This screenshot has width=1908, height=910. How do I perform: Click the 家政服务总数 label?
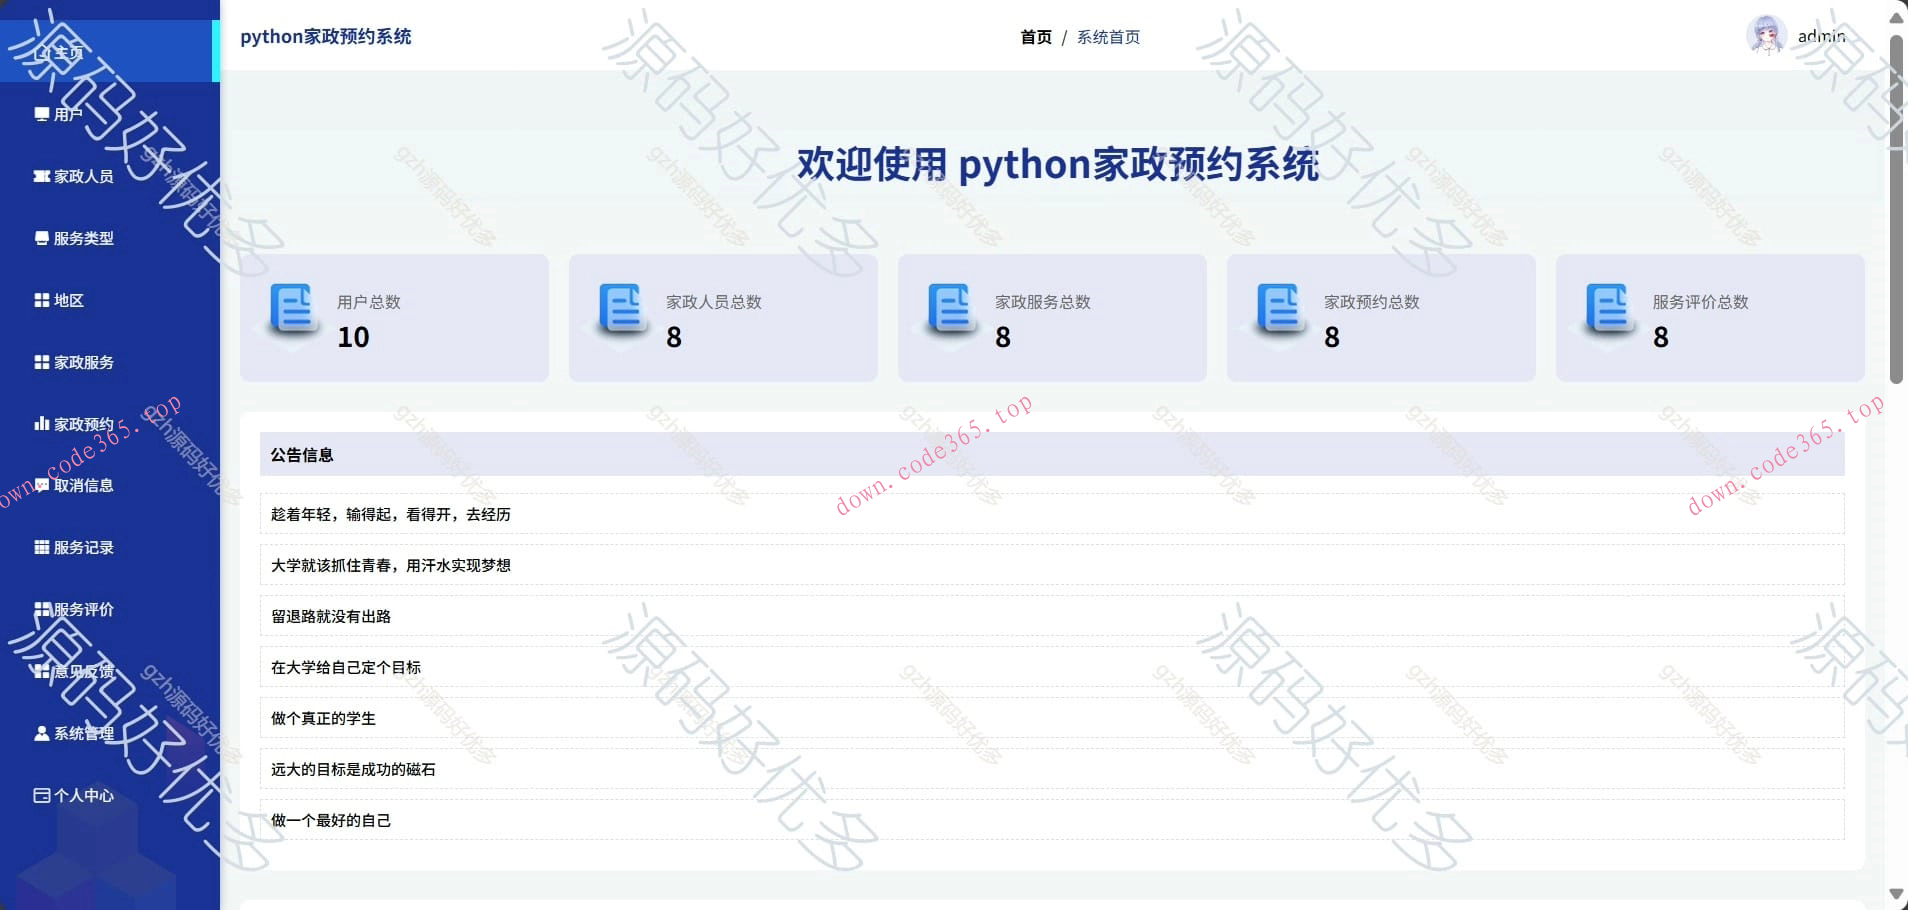(1043, 302)
